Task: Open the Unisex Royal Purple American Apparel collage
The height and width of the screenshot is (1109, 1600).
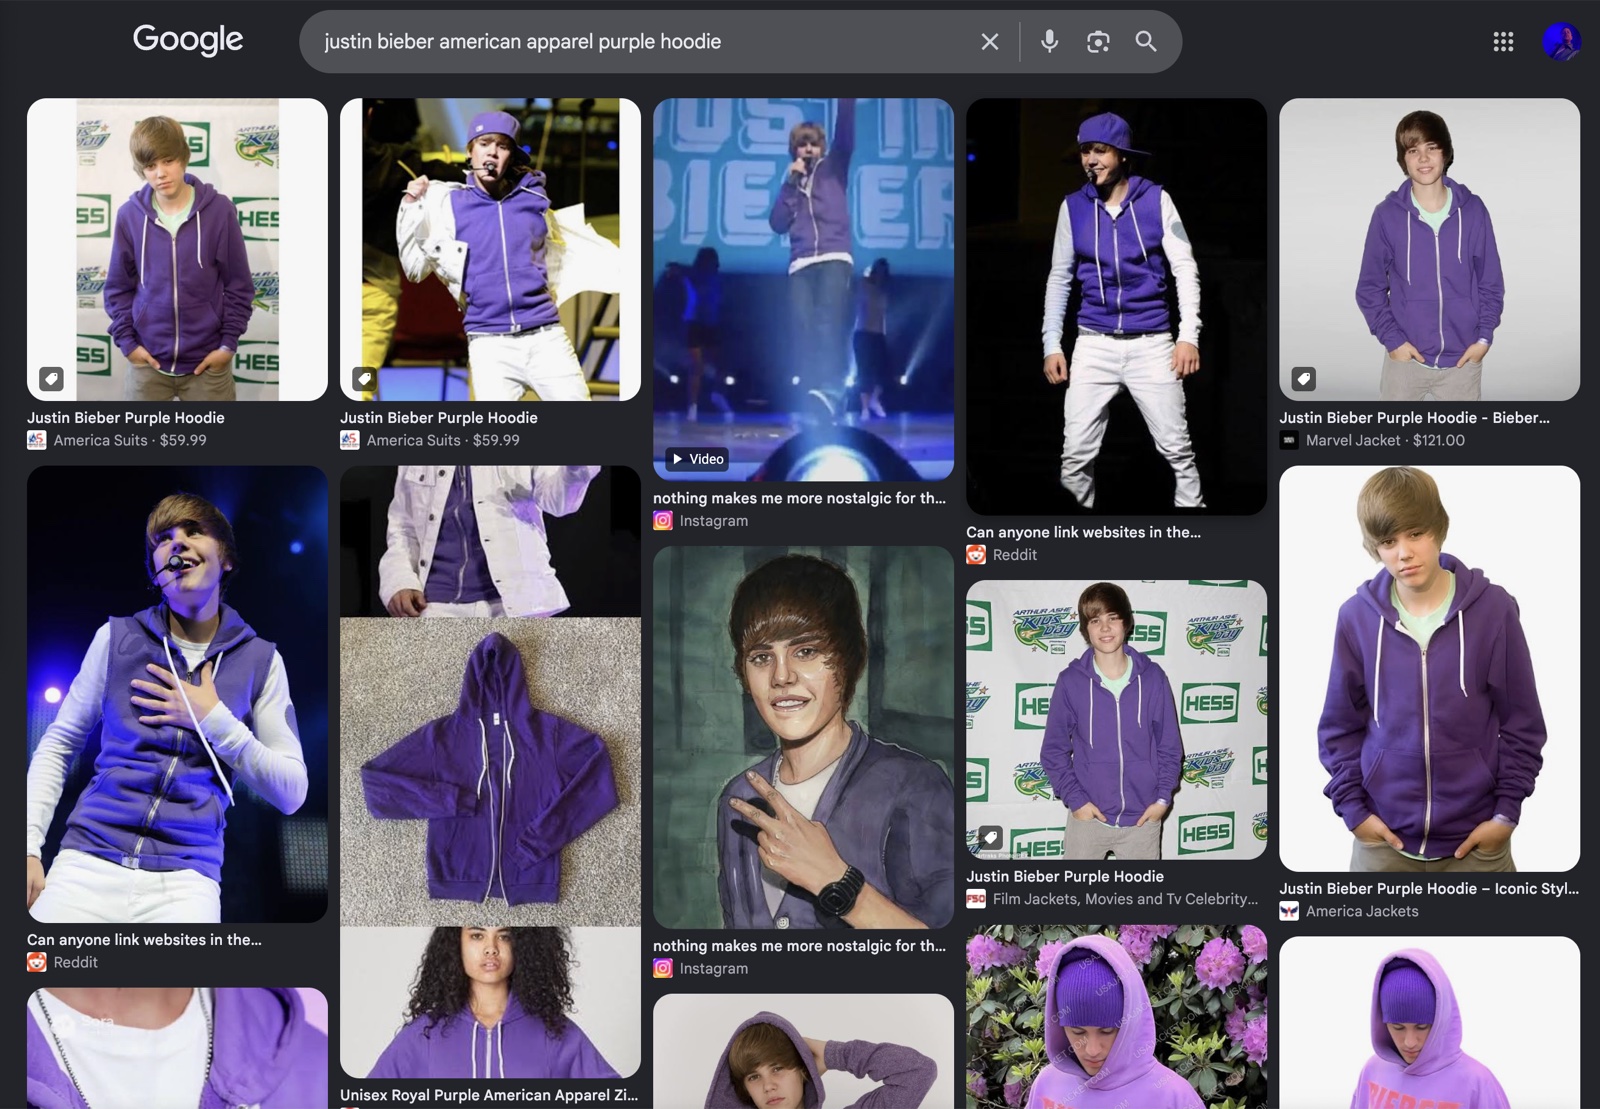Action: (490, 771)
